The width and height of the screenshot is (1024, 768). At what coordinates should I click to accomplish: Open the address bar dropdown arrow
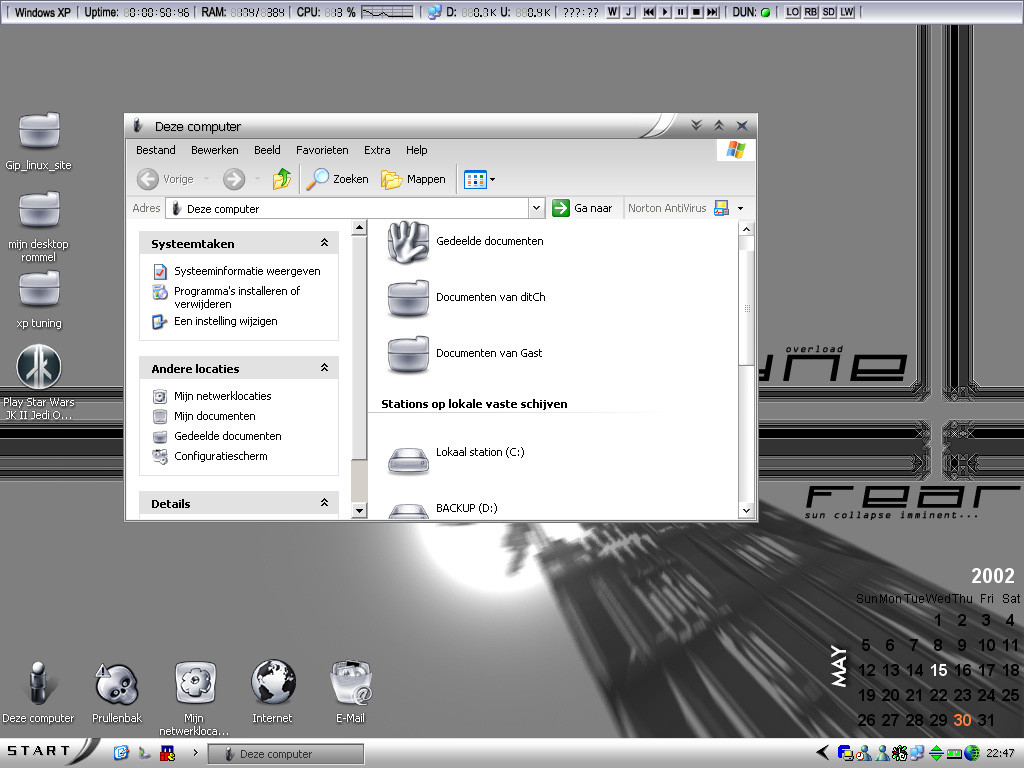[x=536, y=208]
